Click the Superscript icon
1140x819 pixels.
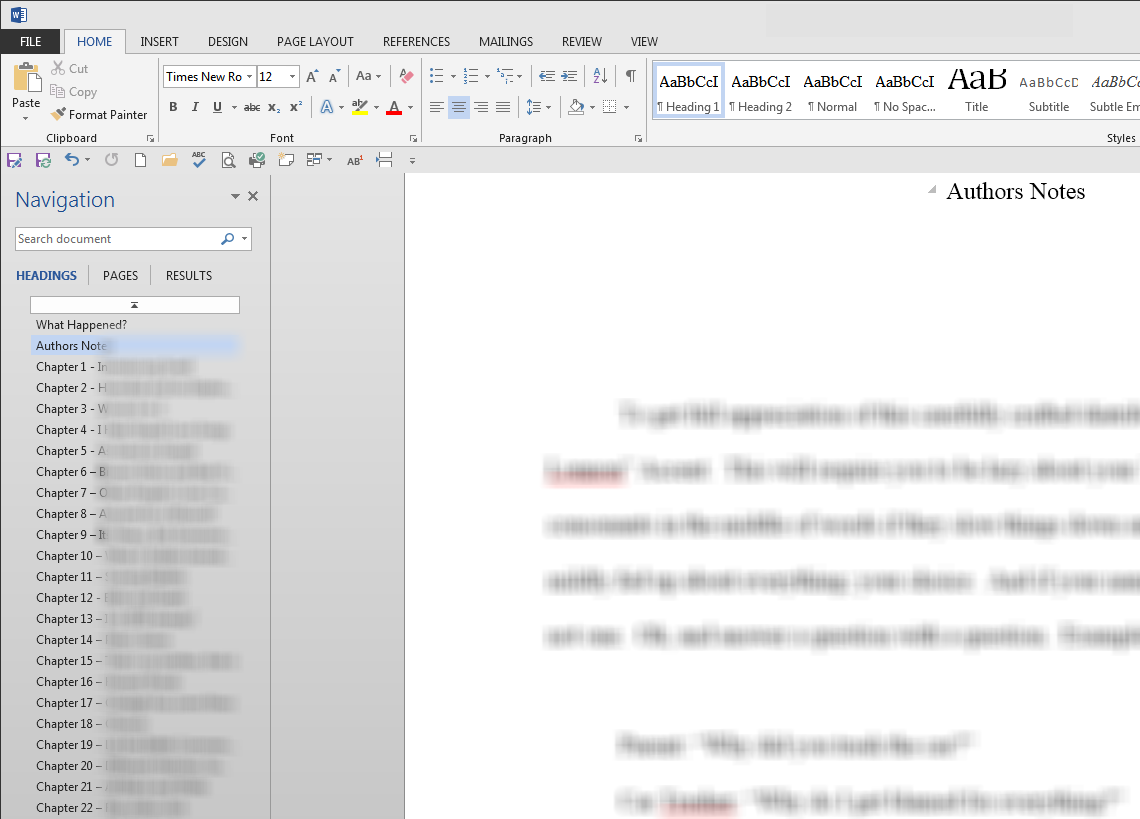pyautogui.click(x=295, y=107)
